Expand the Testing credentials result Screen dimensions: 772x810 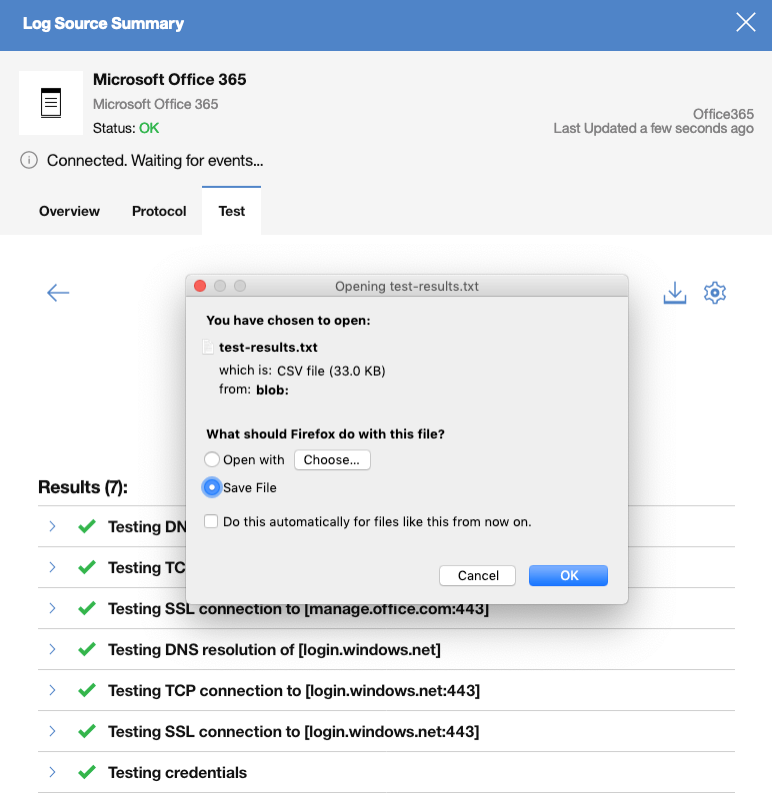click(x=52, y=772)
